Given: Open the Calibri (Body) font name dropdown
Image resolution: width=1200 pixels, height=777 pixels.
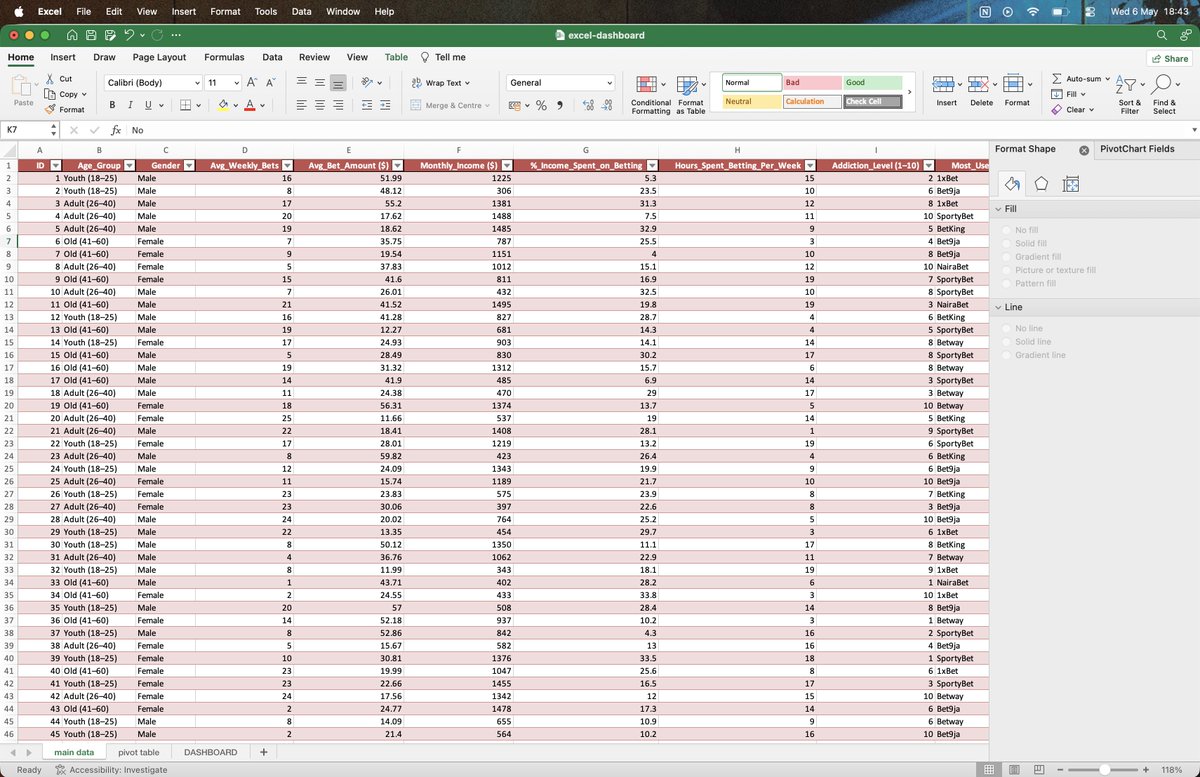Looking at the screenshot, I should tap(197, 83).
